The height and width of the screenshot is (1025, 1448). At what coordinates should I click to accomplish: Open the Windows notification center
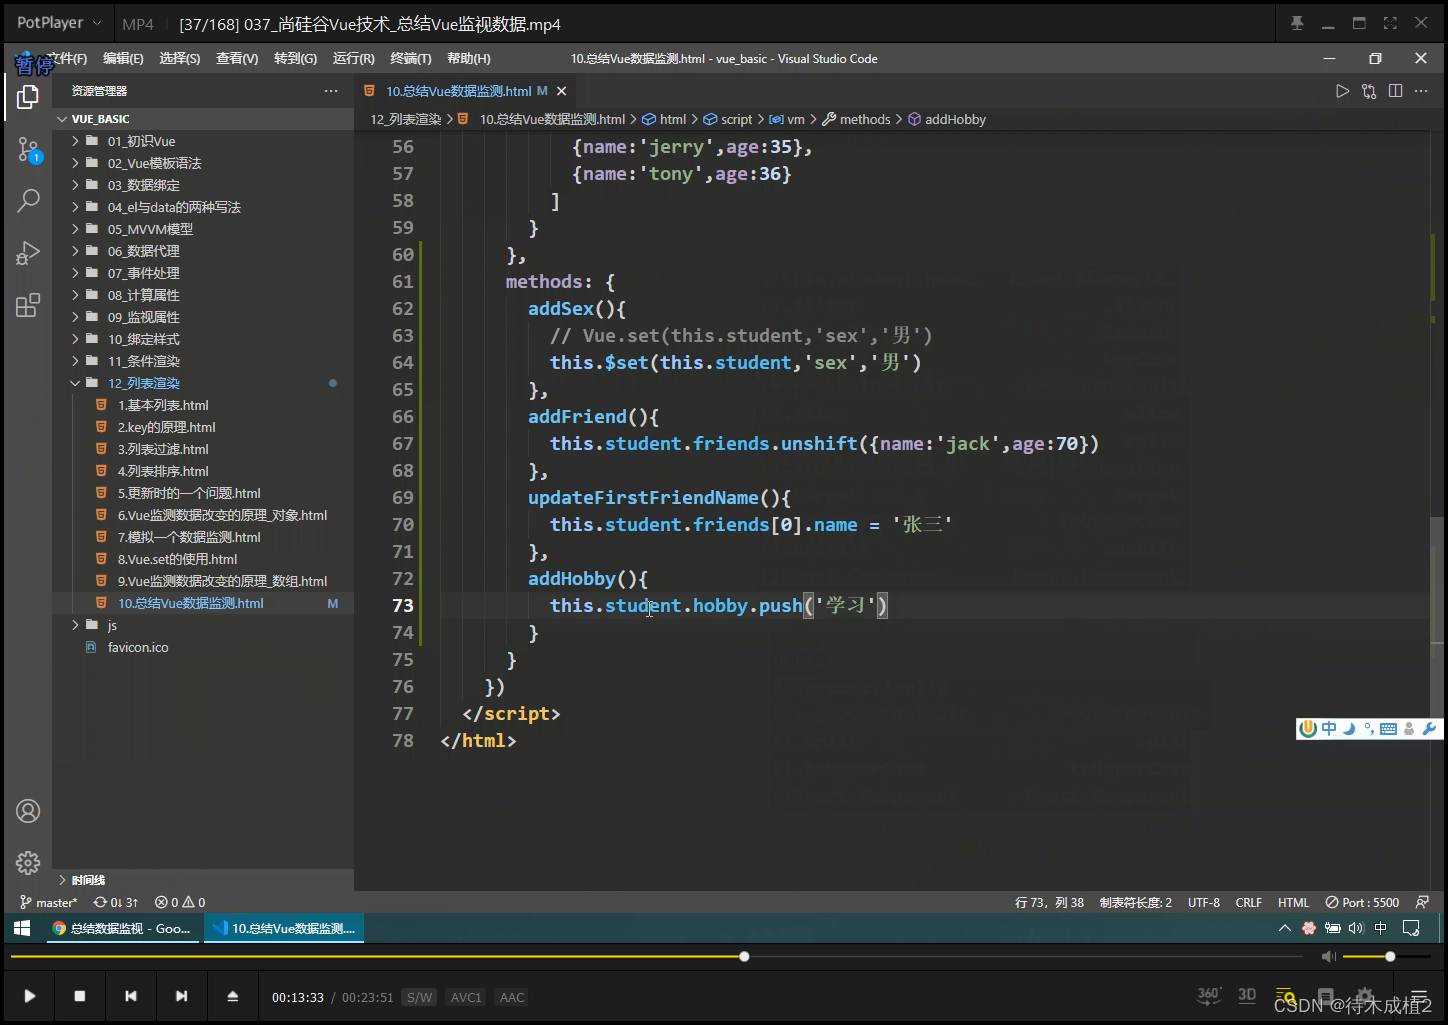point(1411,928)
